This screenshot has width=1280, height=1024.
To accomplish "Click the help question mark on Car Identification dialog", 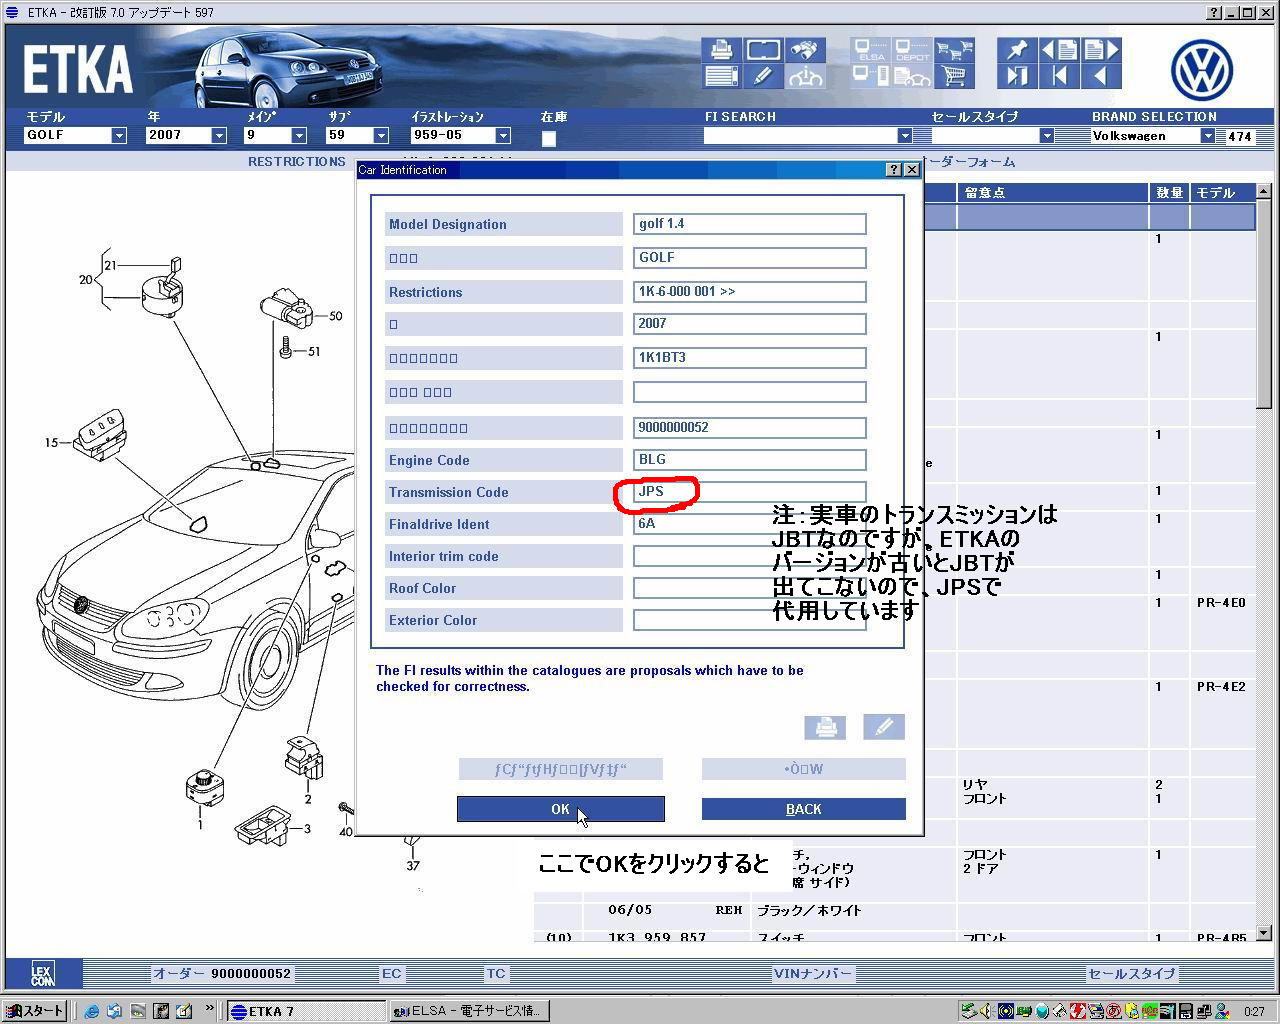I will click(x=894, y=170).
